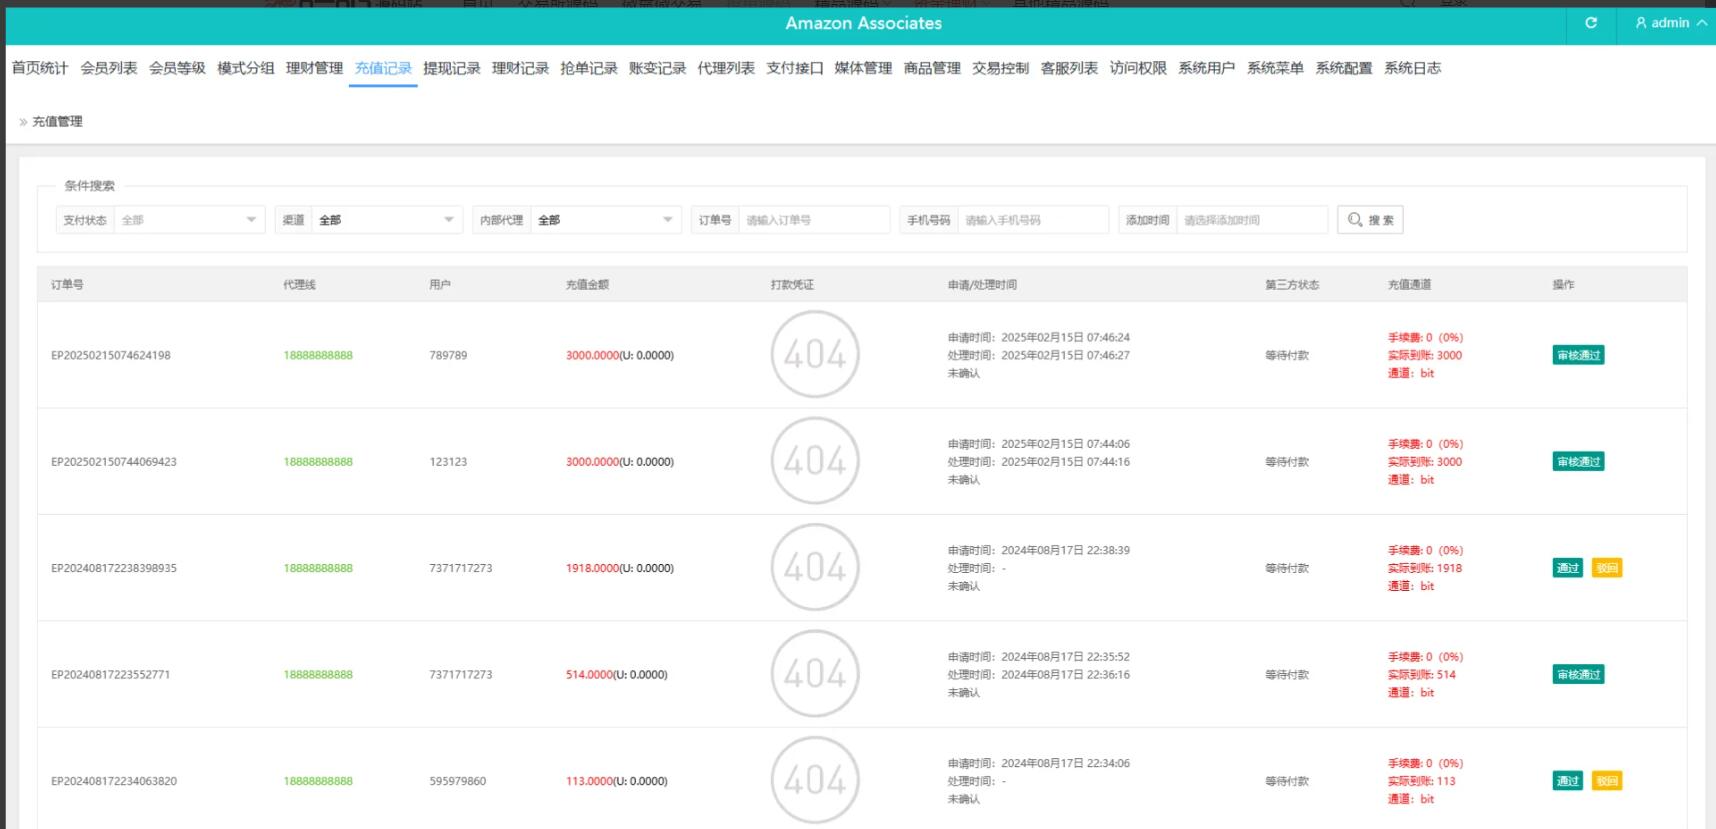Go to 首页统计 in the navigation
The width and height of the screenshot is (1716, 829).
pyautogui.click(x=40, y=68)
